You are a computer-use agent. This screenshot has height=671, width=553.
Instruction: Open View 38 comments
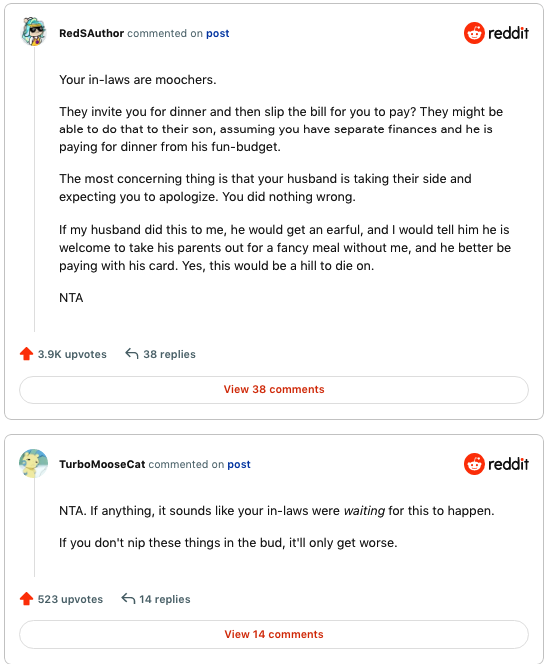coord(274,389)
